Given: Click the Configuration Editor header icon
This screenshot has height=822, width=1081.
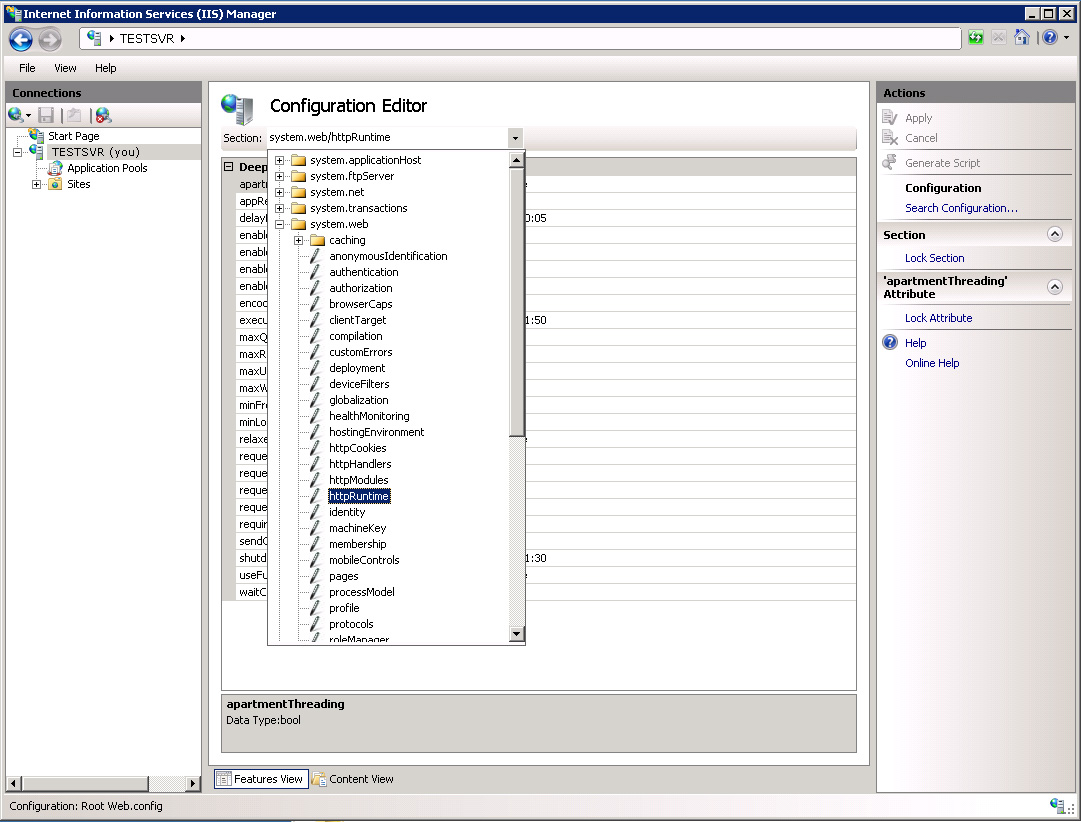Looking at the screenshot, I should tap(238, 108).
